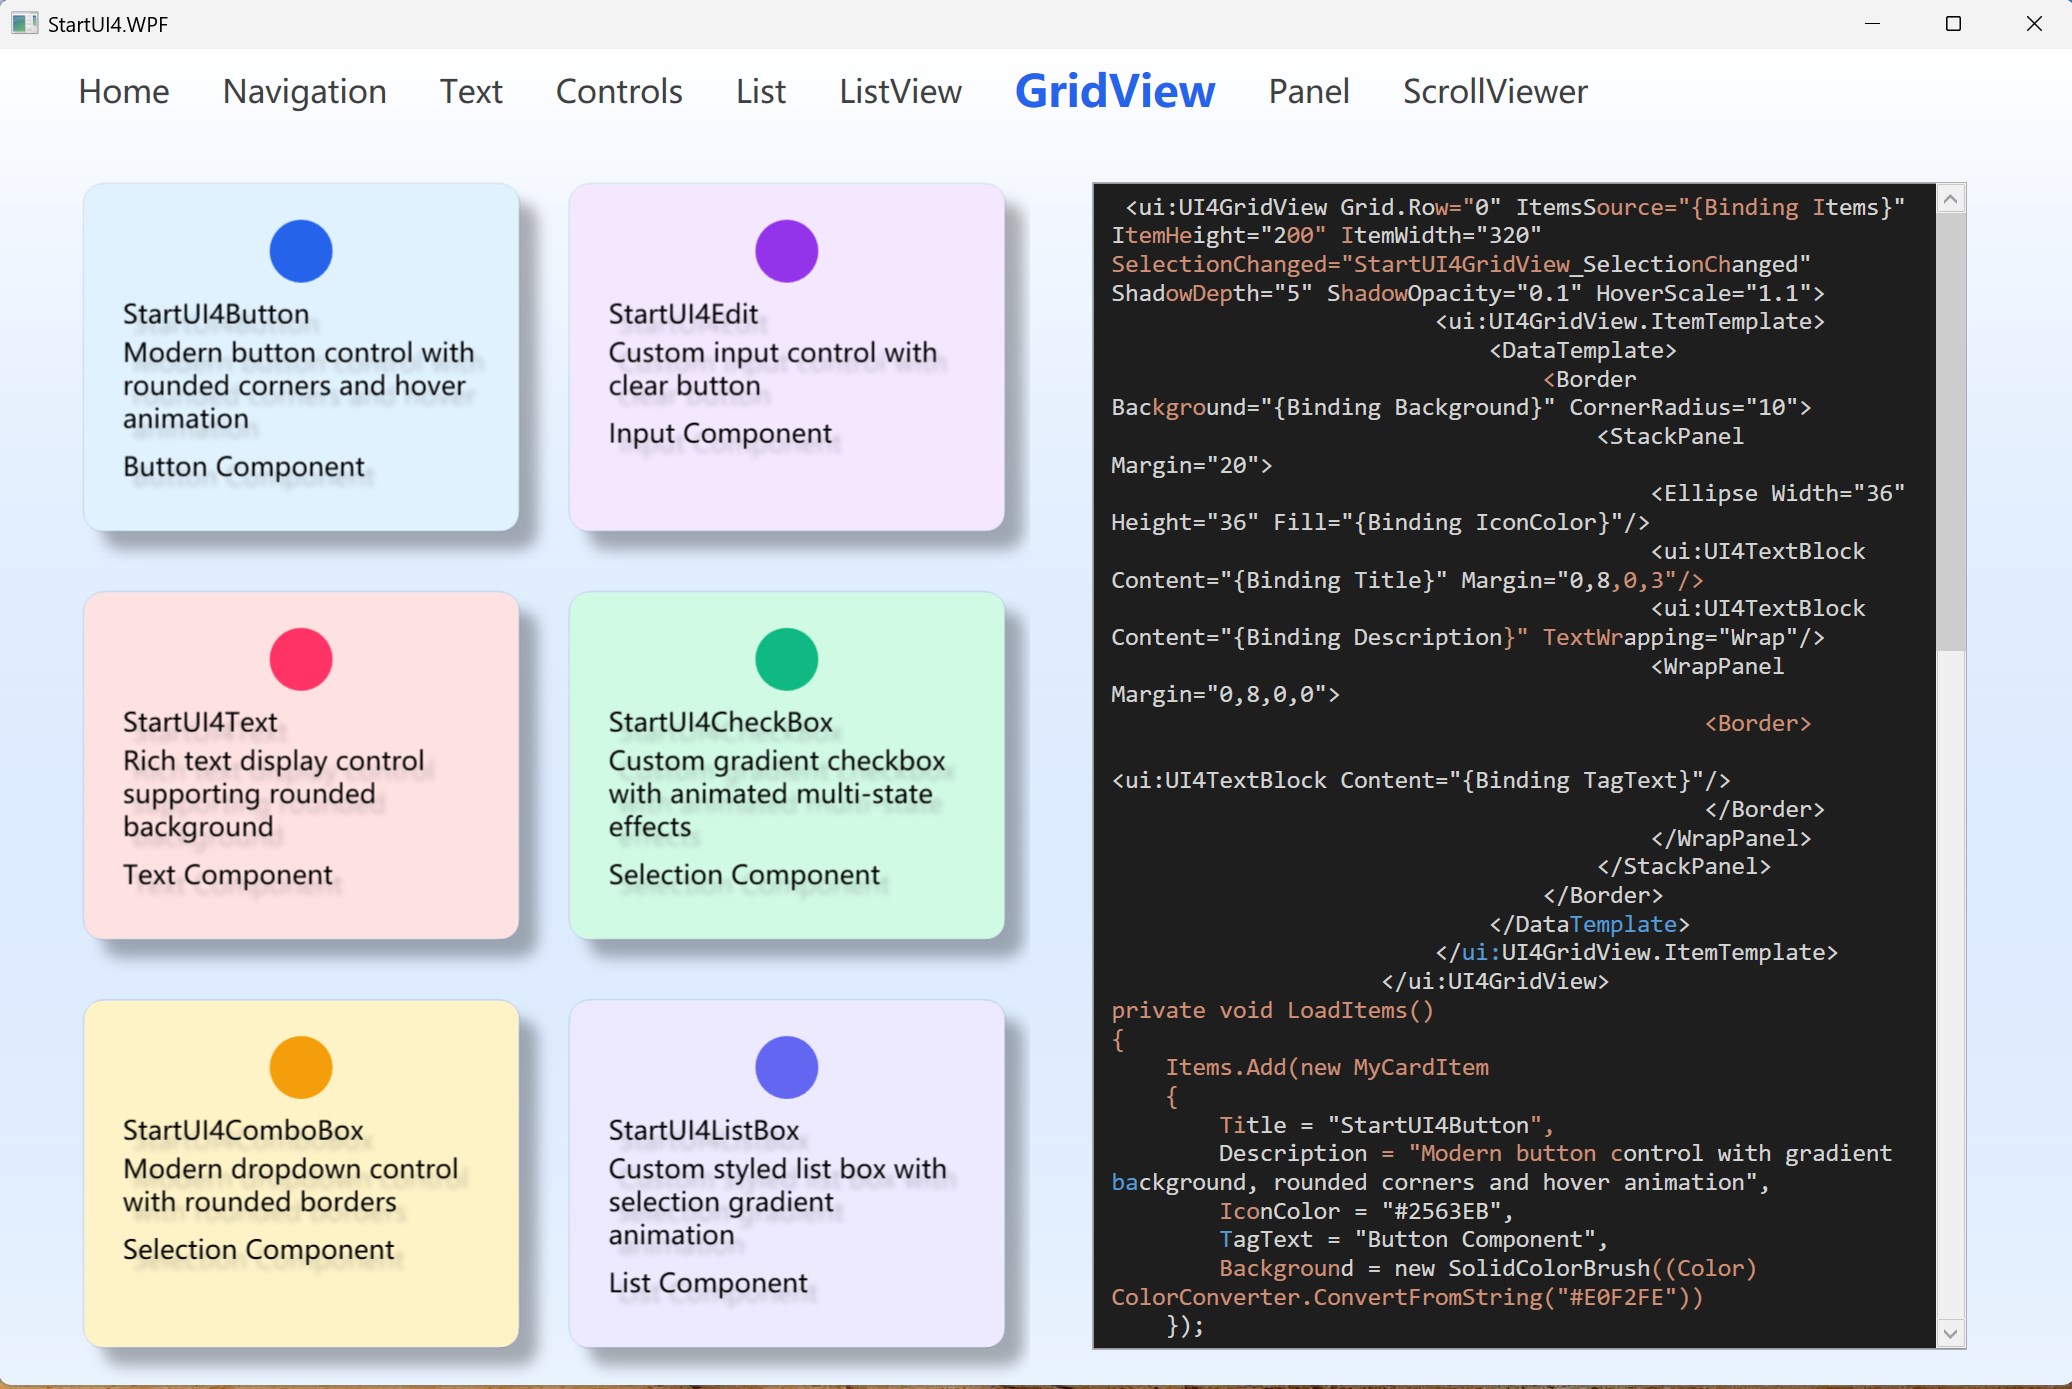The image size is (2072, 1389).
Task: Click the code panel scrollbar up arrow
Action: 1950,199
